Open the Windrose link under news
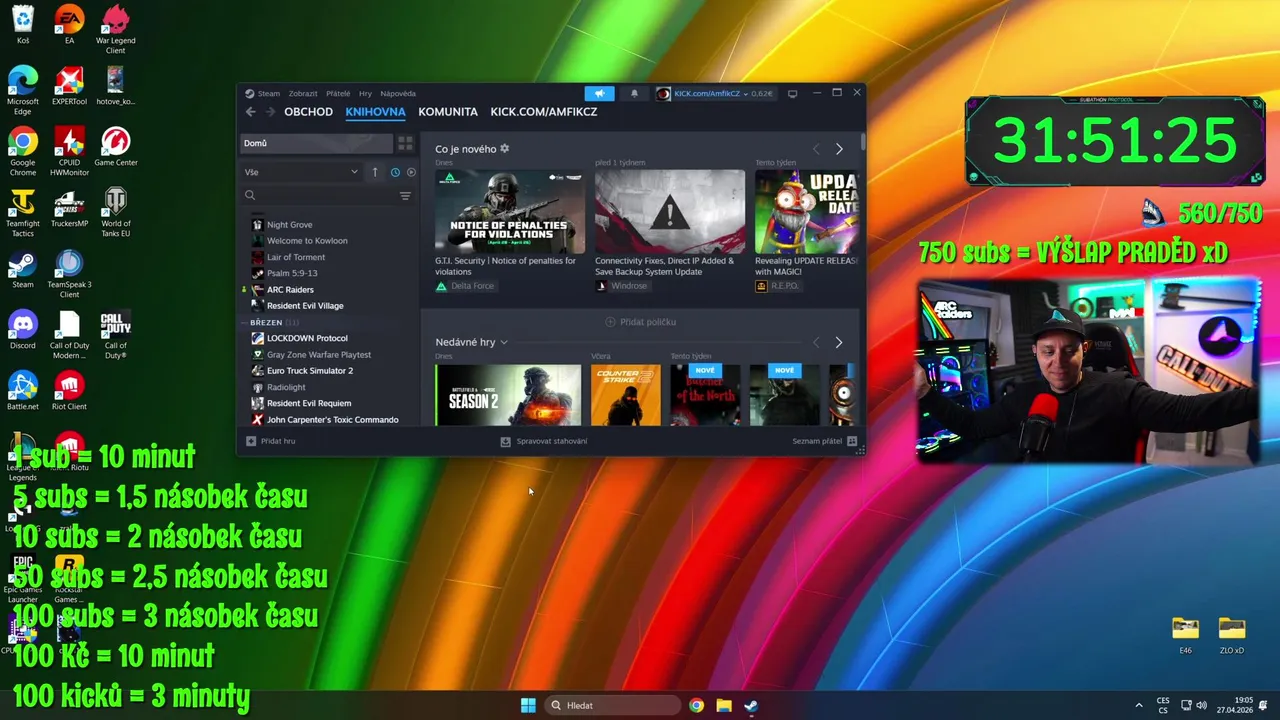 (x=621, y=286)
